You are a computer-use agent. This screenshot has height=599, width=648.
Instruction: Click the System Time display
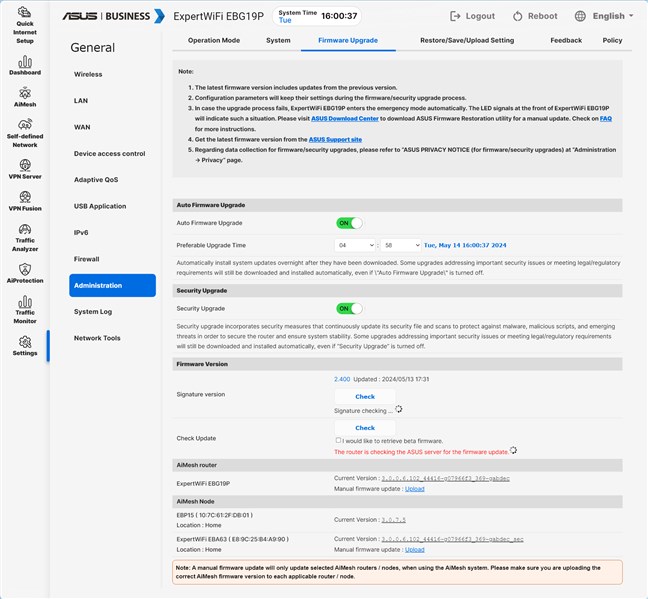click(317, 16)
